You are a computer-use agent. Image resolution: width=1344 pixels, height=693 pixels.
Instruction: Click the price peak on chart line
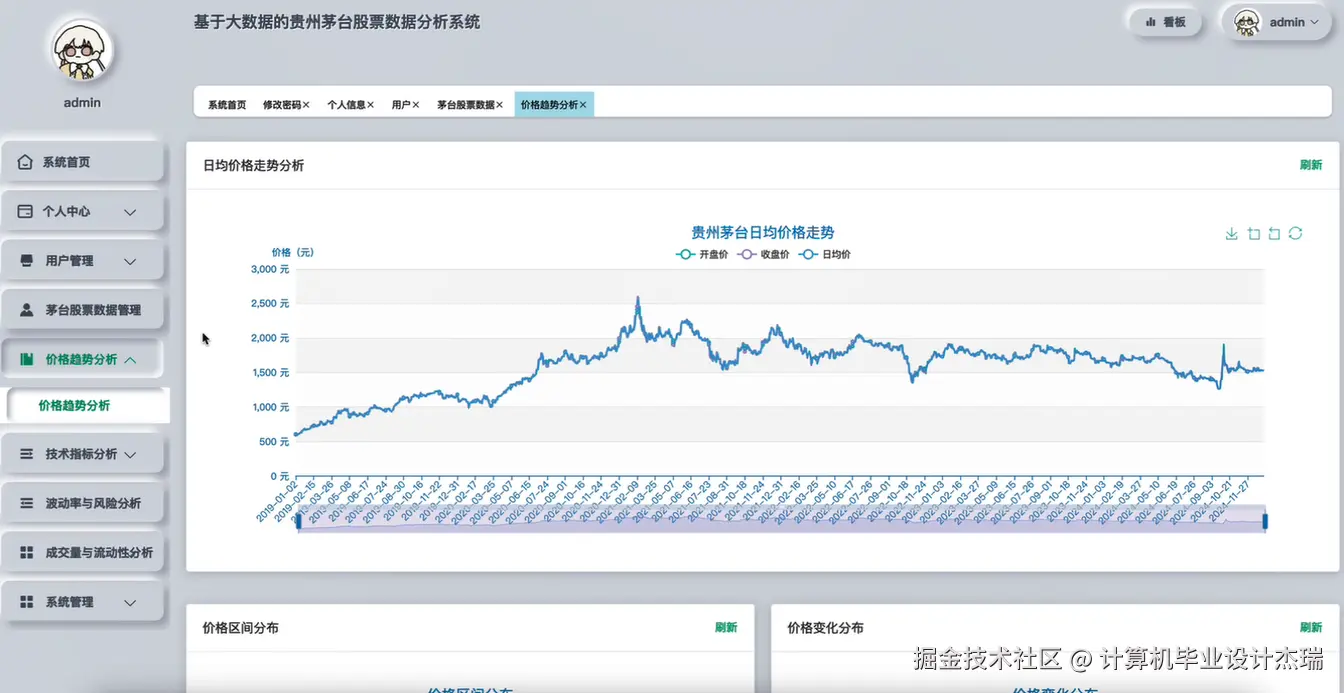(x=638, y=298)
